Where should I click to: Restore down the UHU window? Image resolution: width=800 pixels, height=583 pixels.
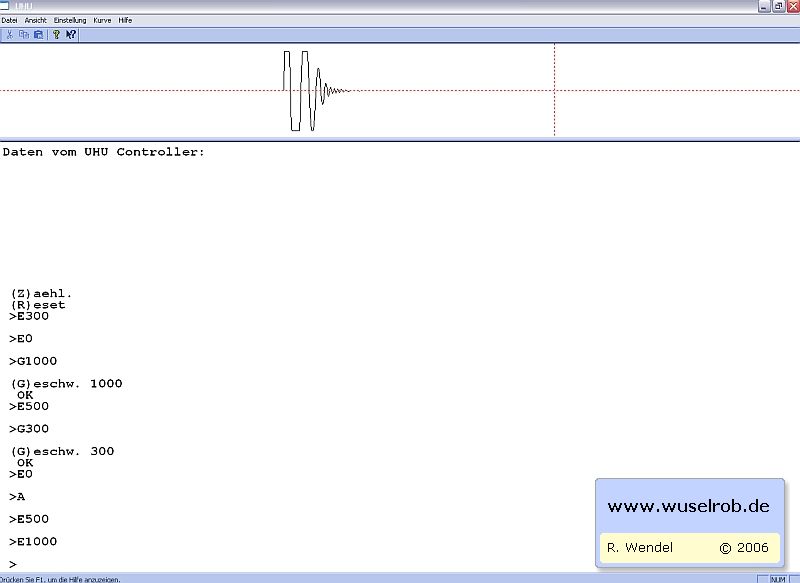pos(778,6)
